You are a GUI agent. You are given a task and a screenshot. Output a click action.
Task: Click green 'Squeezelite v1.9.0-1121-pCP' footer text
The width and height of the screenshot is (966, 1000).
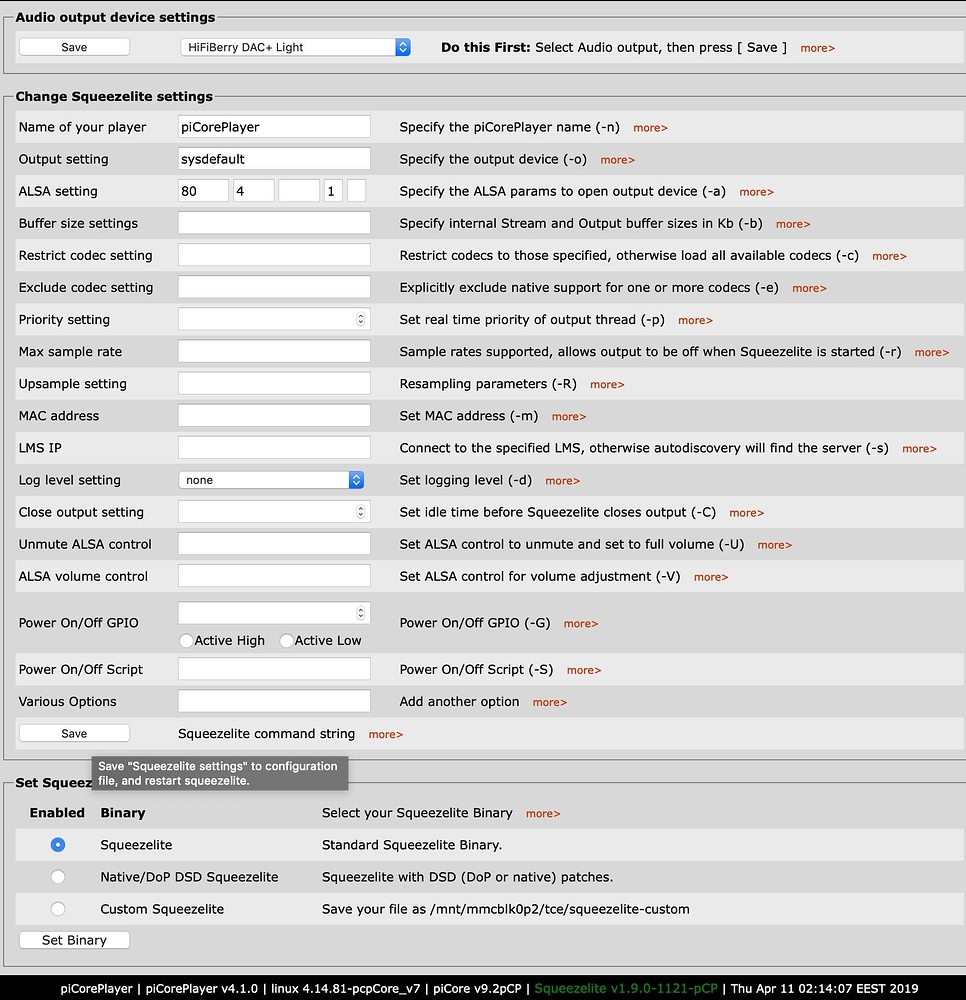(x=626, y=989)
